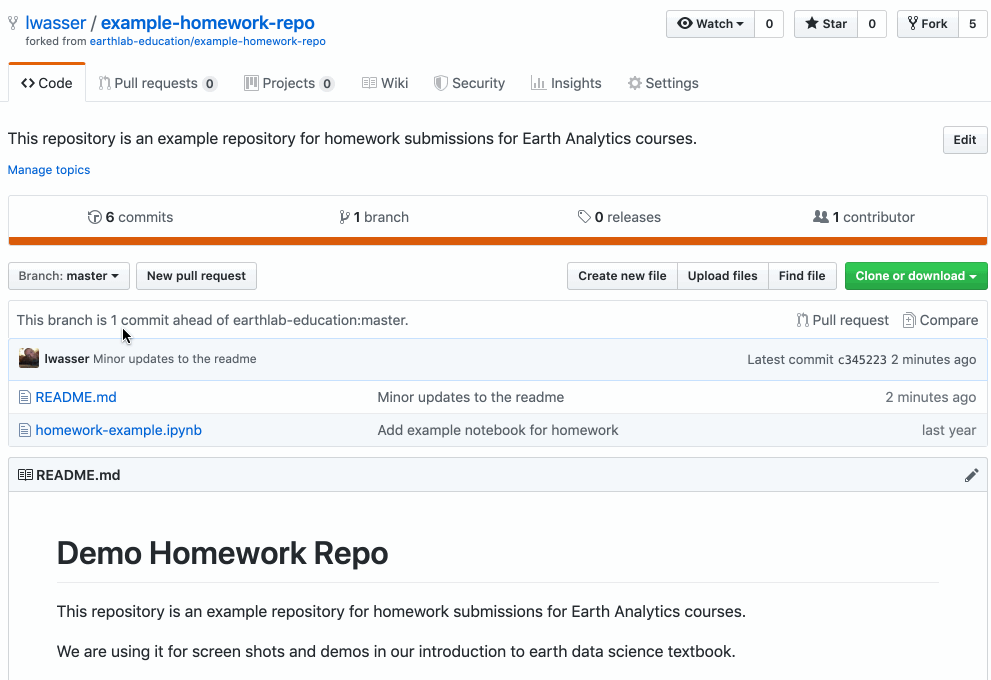Open homework-example.ipynb file
Viewport: 991px width, 680px height.
119,430
